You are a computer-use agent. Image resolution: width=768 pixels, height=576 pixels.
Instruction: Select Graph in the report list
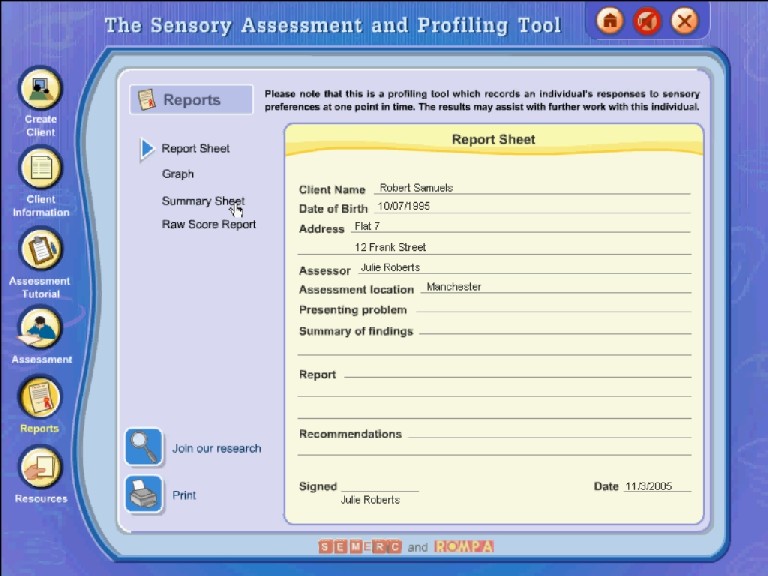point(178,174)
